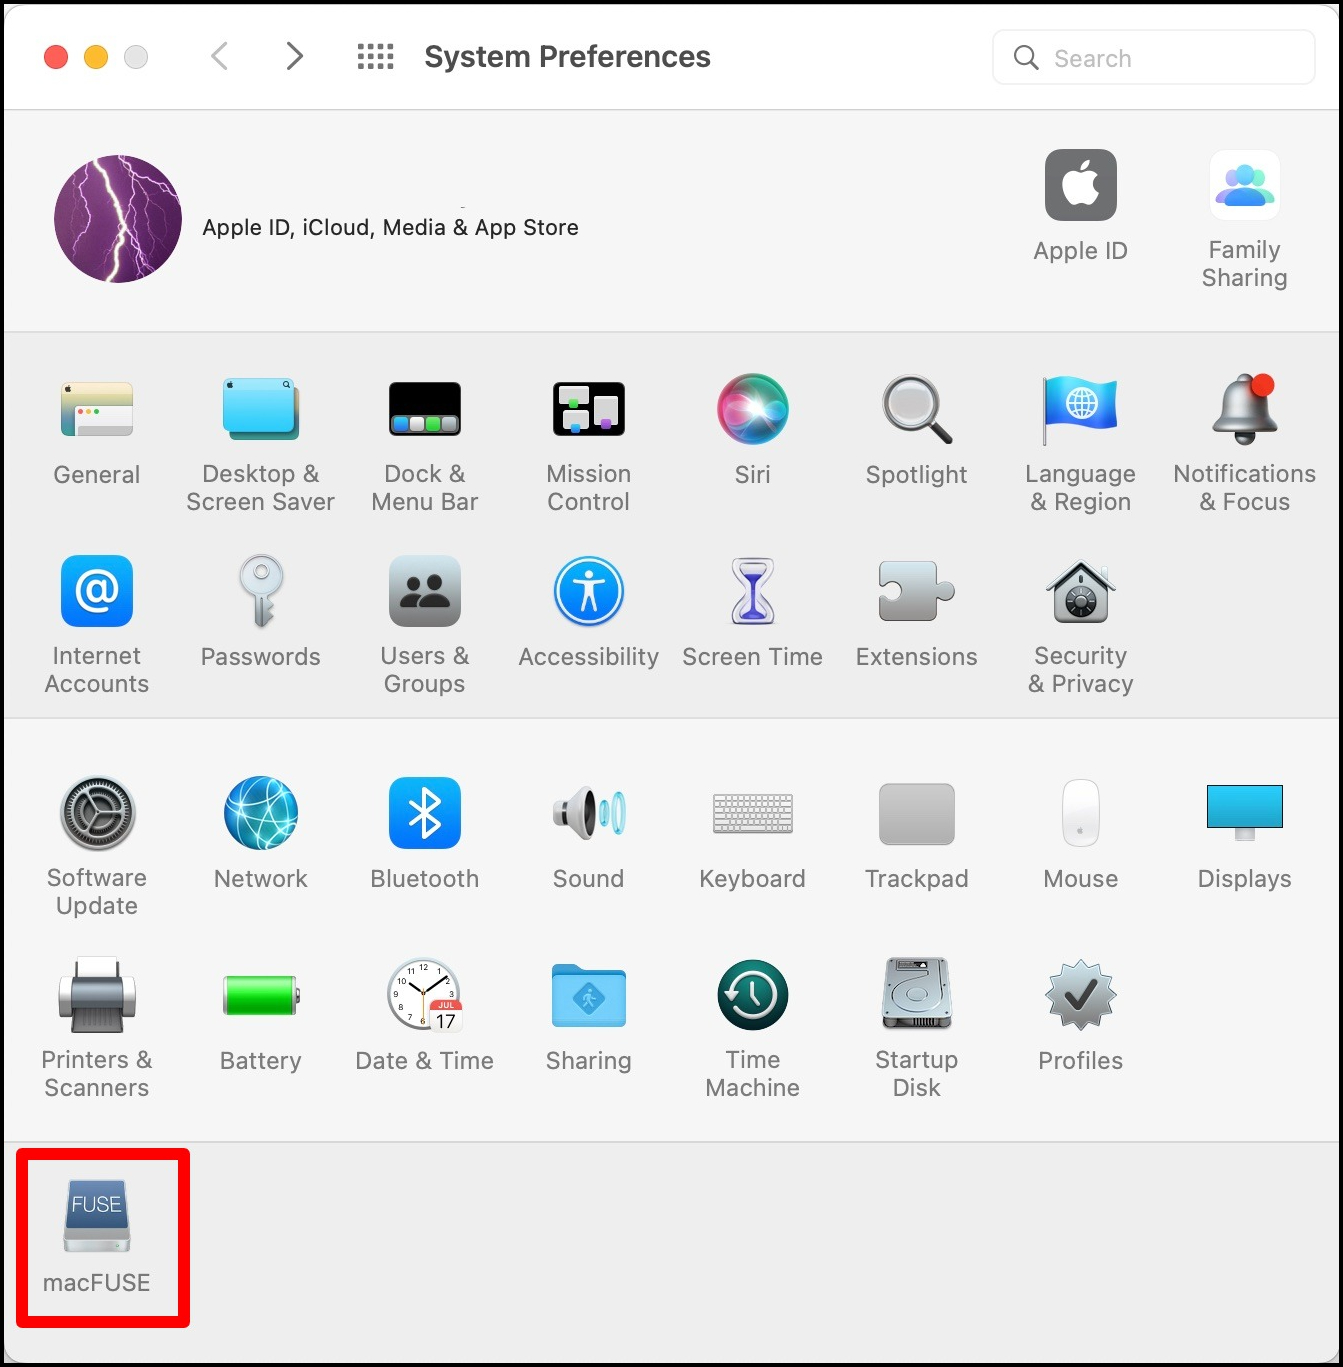Click the lightning user profile picture
This screenshot has width=1343, height=1367.
click(118, 219)
